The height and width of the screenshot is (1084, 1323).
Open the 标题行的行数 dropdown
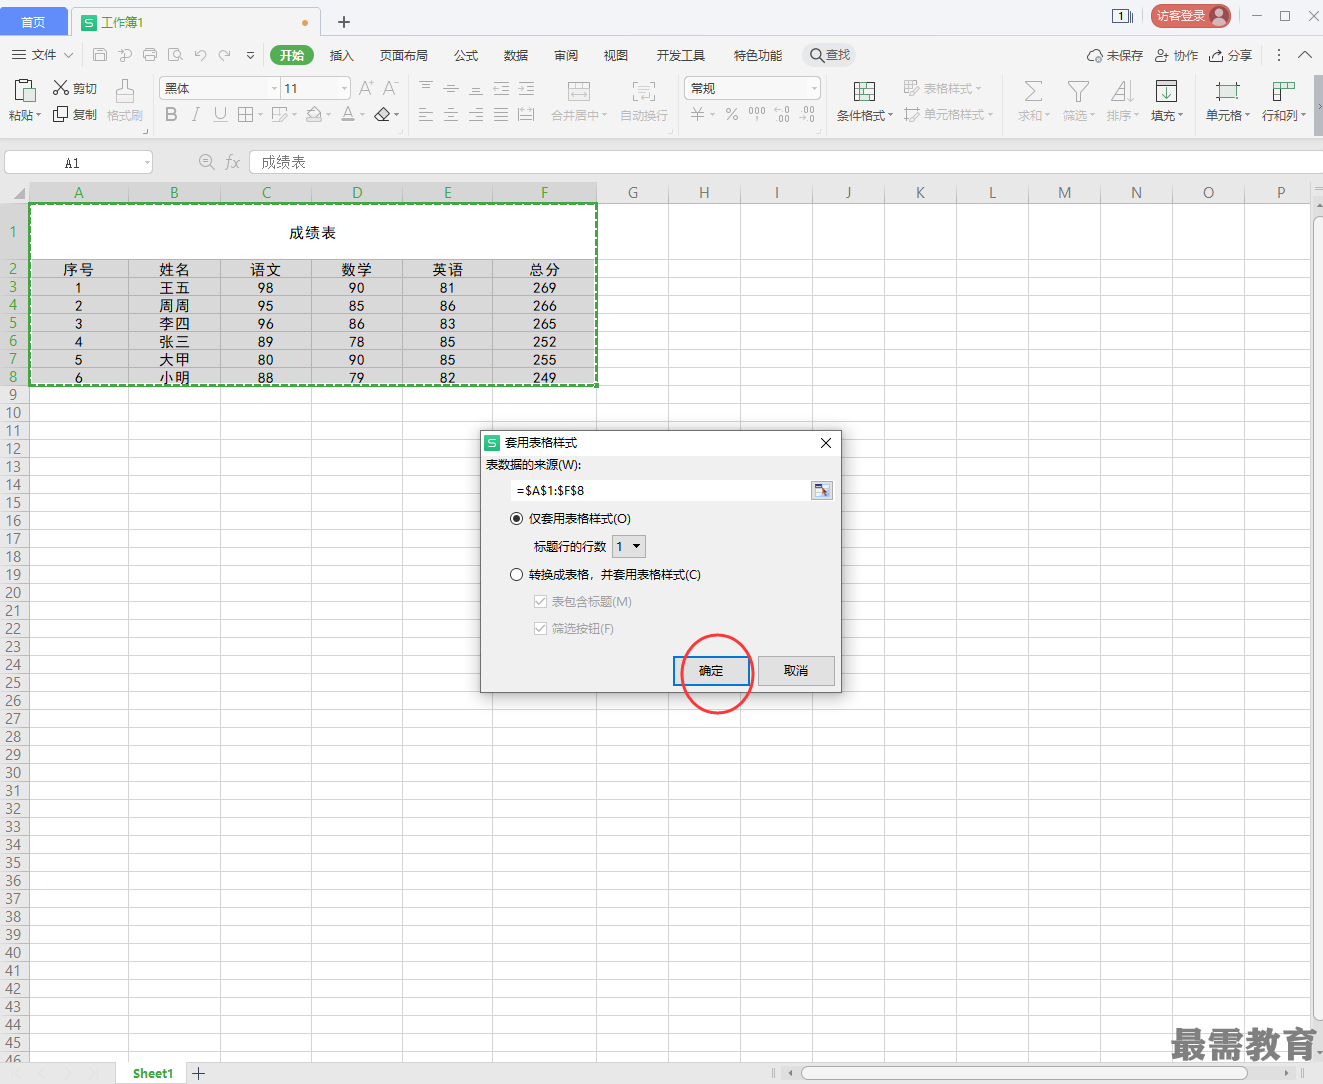point(629,546)
